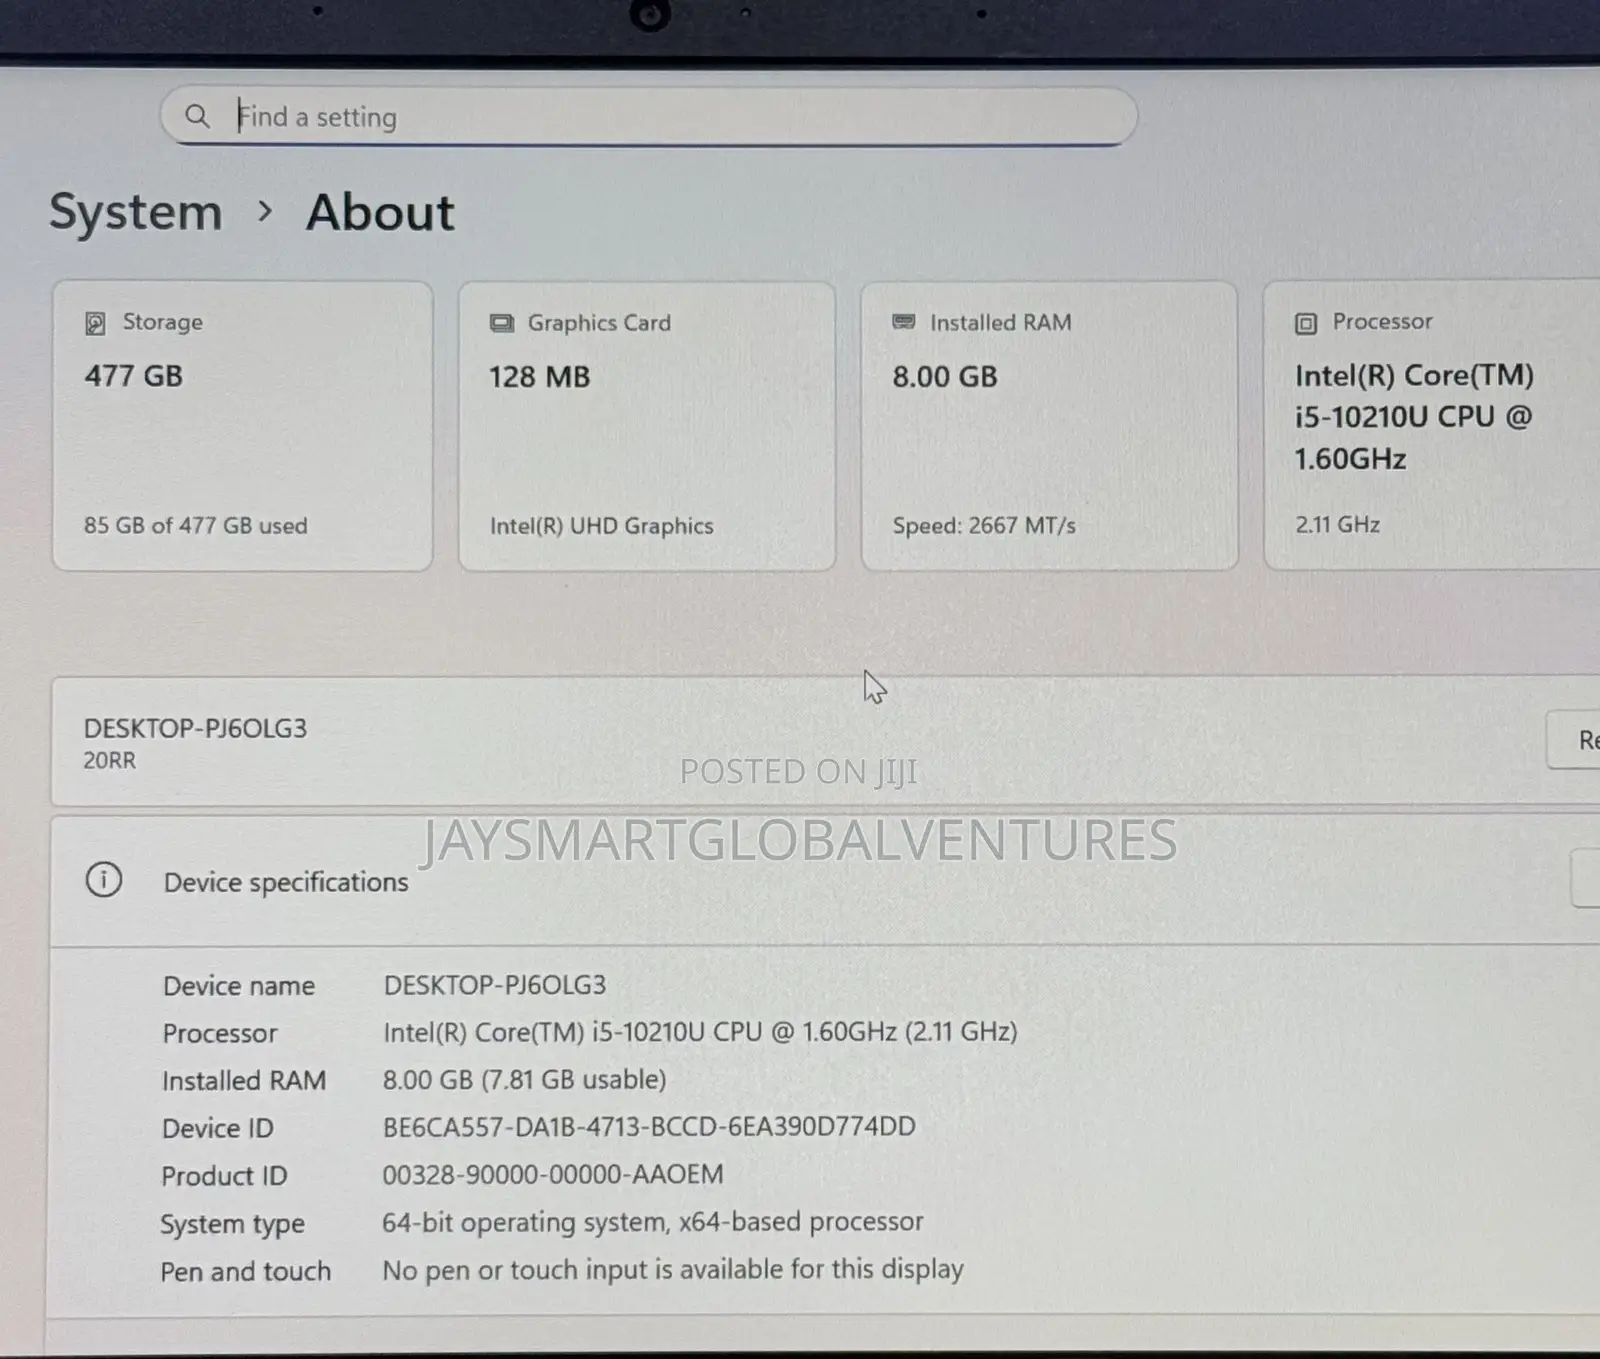1600x1359 pixels.
Task: Go back to System in breadcrumb
Action: pos(136,212)
